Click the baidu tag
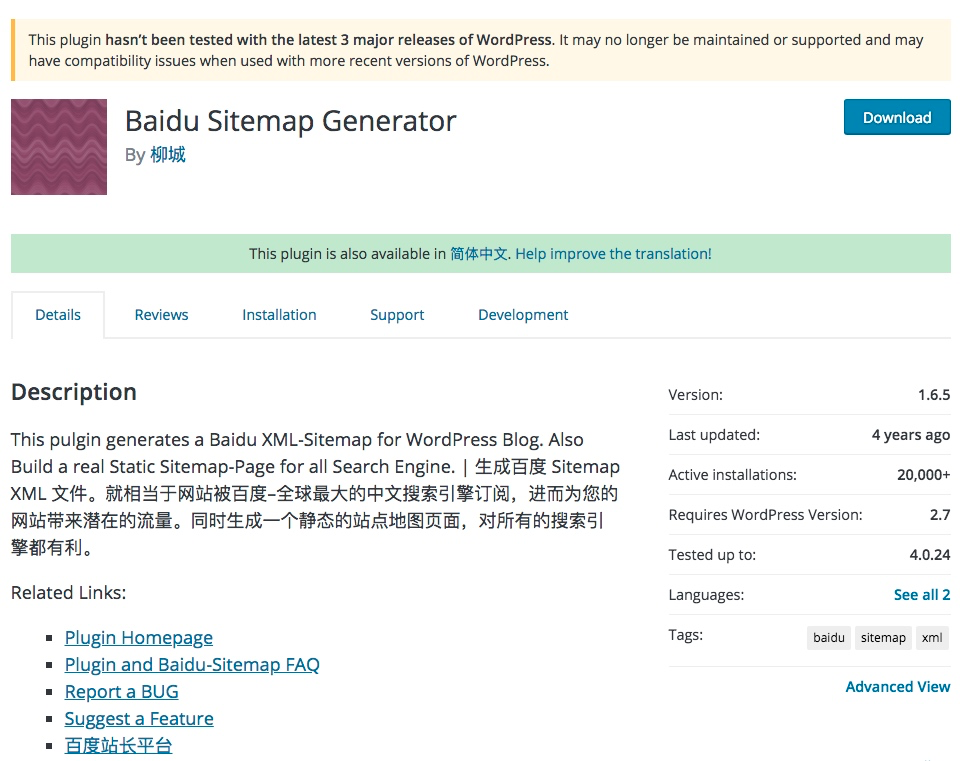 coord(828,637)
